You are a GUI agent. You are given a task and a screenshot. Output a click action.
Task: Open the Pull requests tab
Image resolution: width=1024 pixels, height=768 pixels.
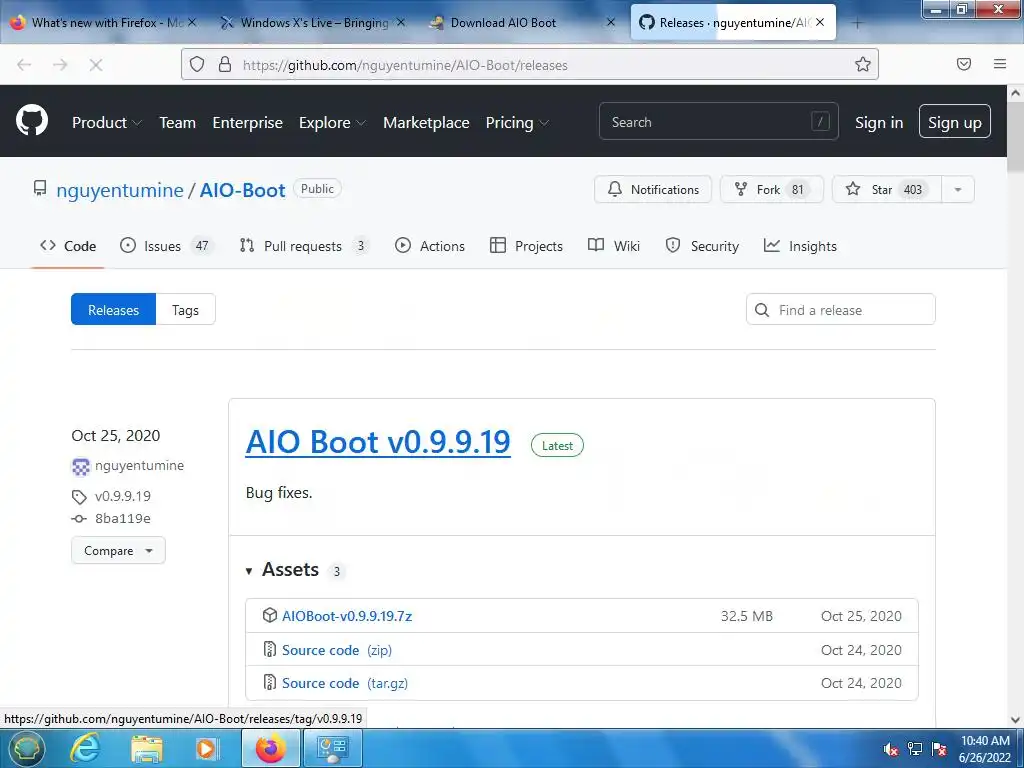pos(304,246)
